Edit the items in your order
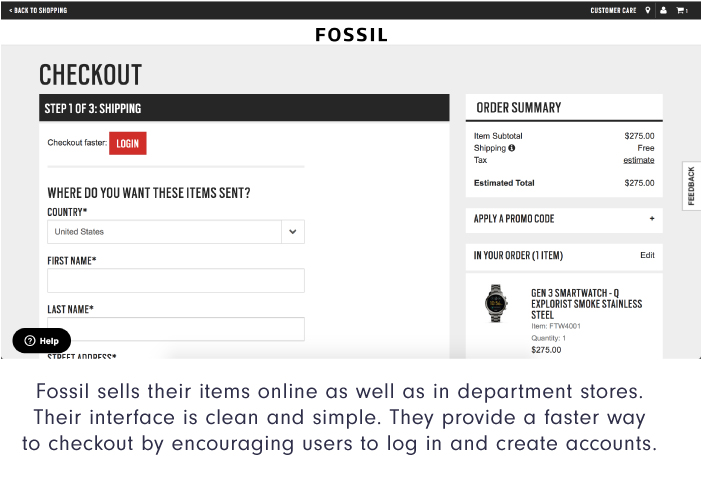Viewport: 701px width, 503px height. (647, 255)
